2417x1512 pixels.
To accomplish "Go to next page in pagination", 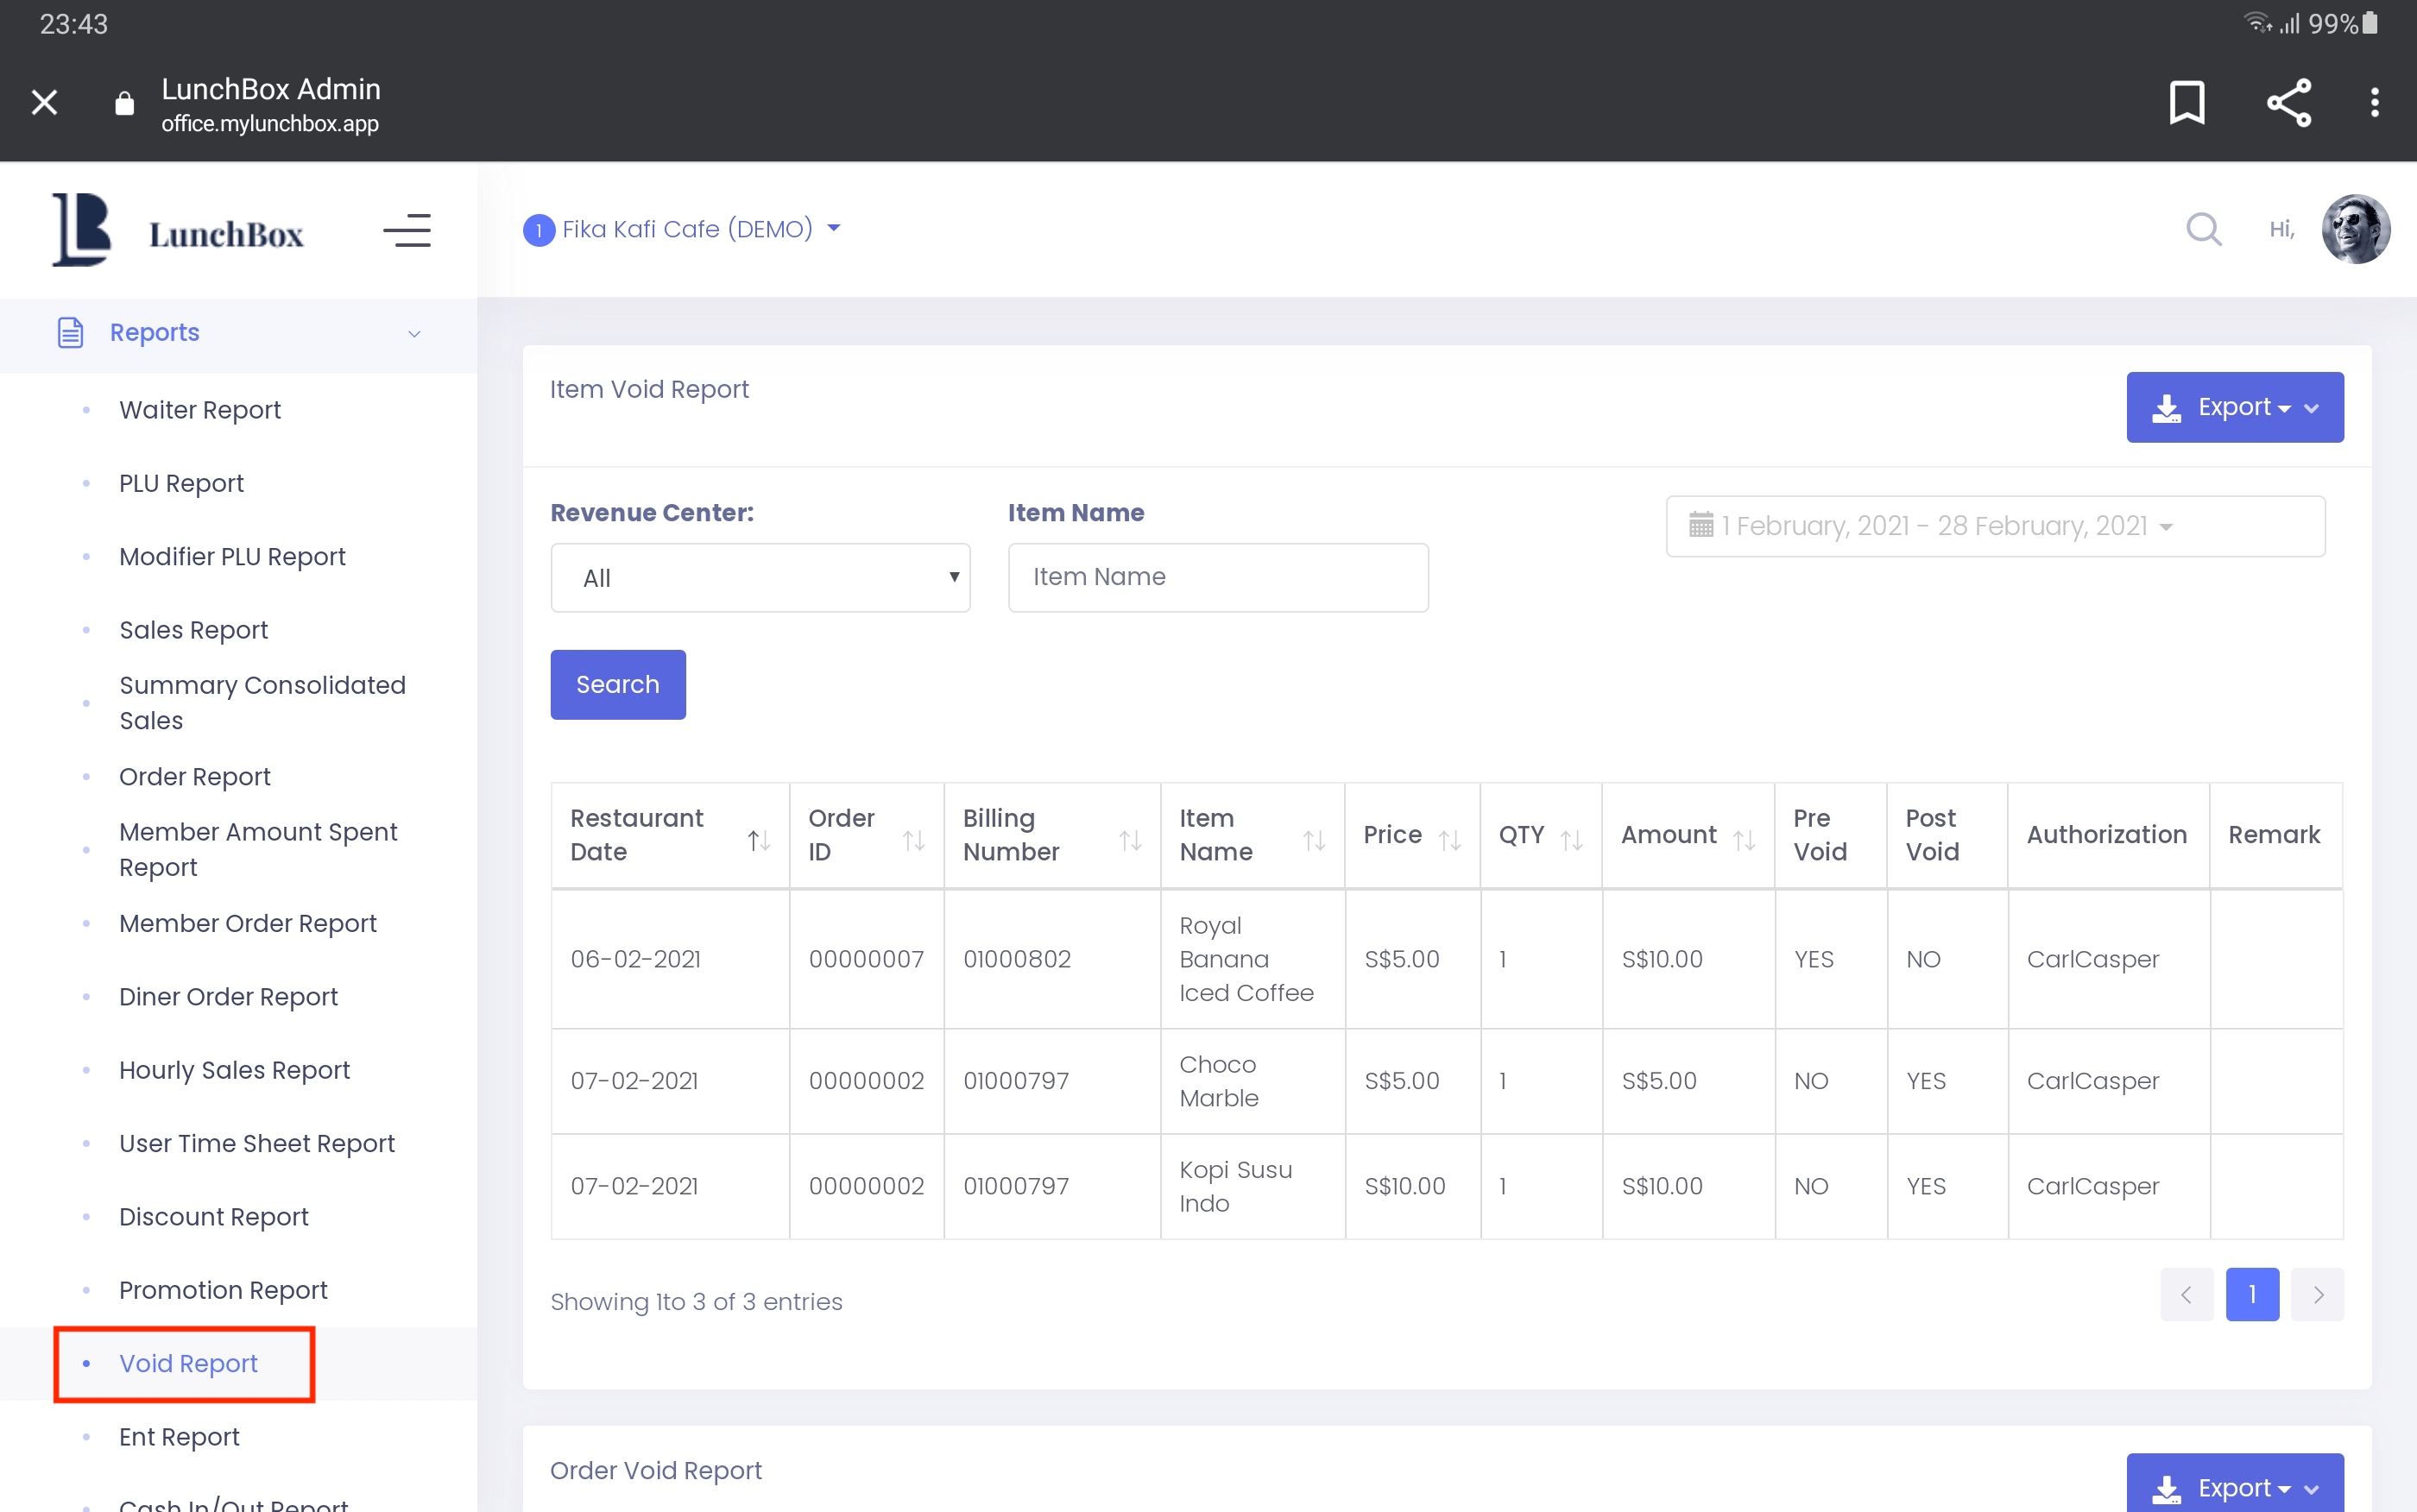I will click(x=2316, y=1295).
